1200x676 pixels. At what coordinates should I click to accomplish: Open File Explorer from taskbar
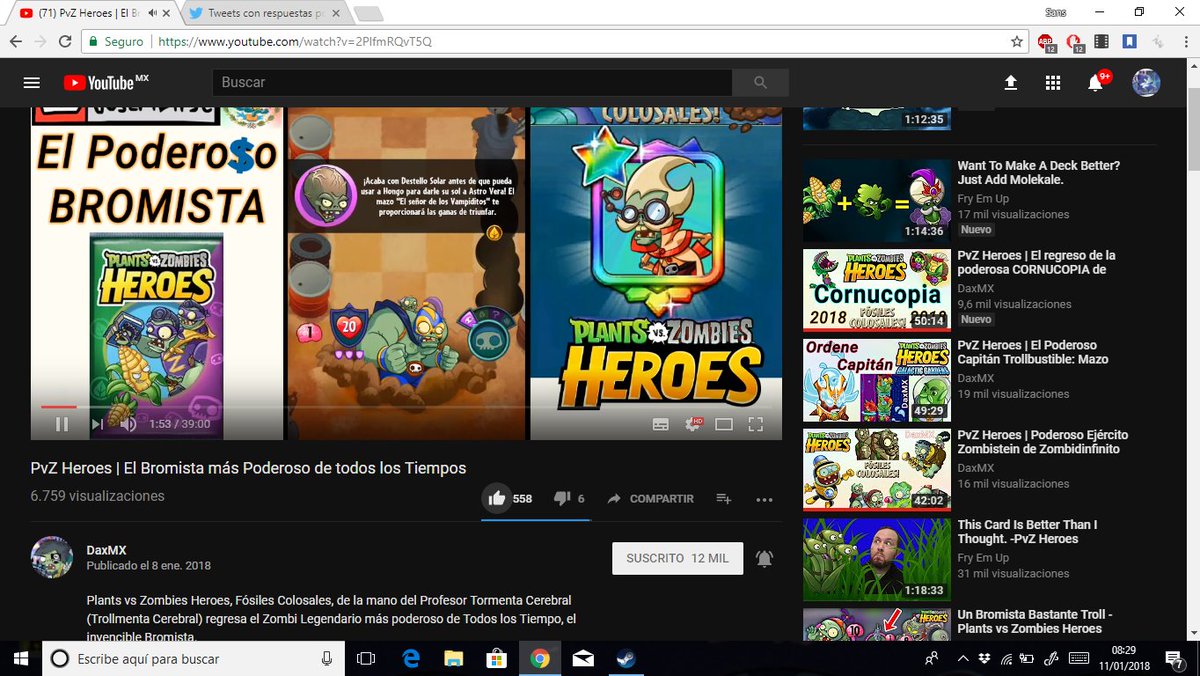point(453,658)
